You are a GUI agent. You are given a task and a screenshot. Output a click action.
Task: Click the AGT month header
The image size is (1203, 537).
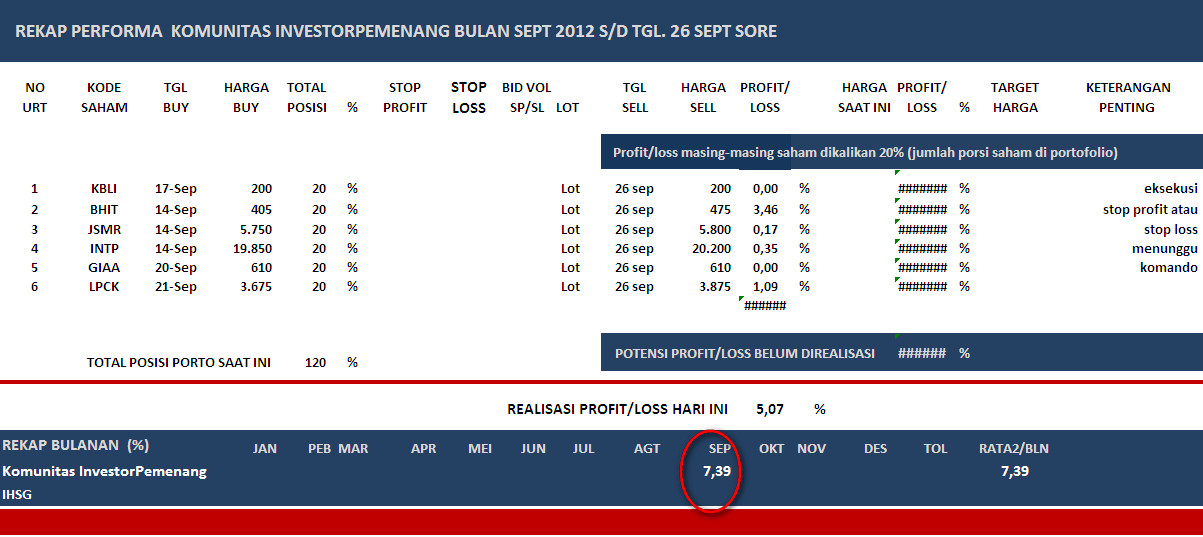coord(647,448)
